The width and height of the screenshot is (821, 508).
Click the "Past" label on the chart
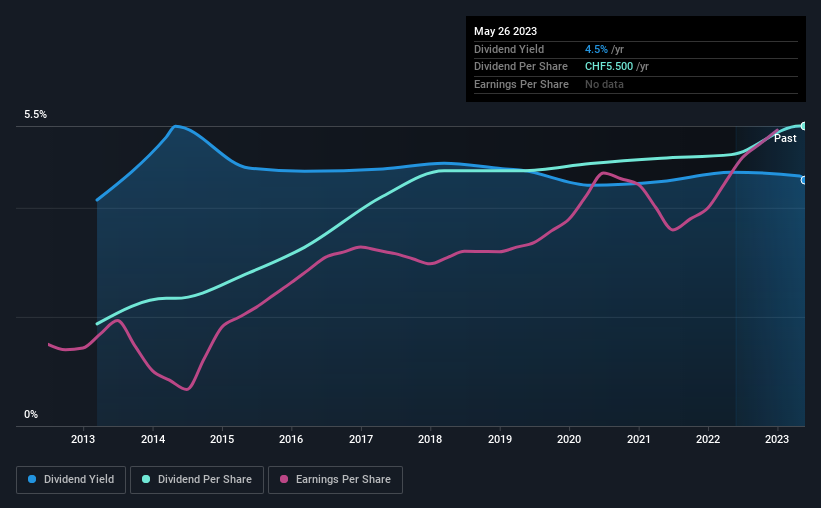tap(785, 139)
